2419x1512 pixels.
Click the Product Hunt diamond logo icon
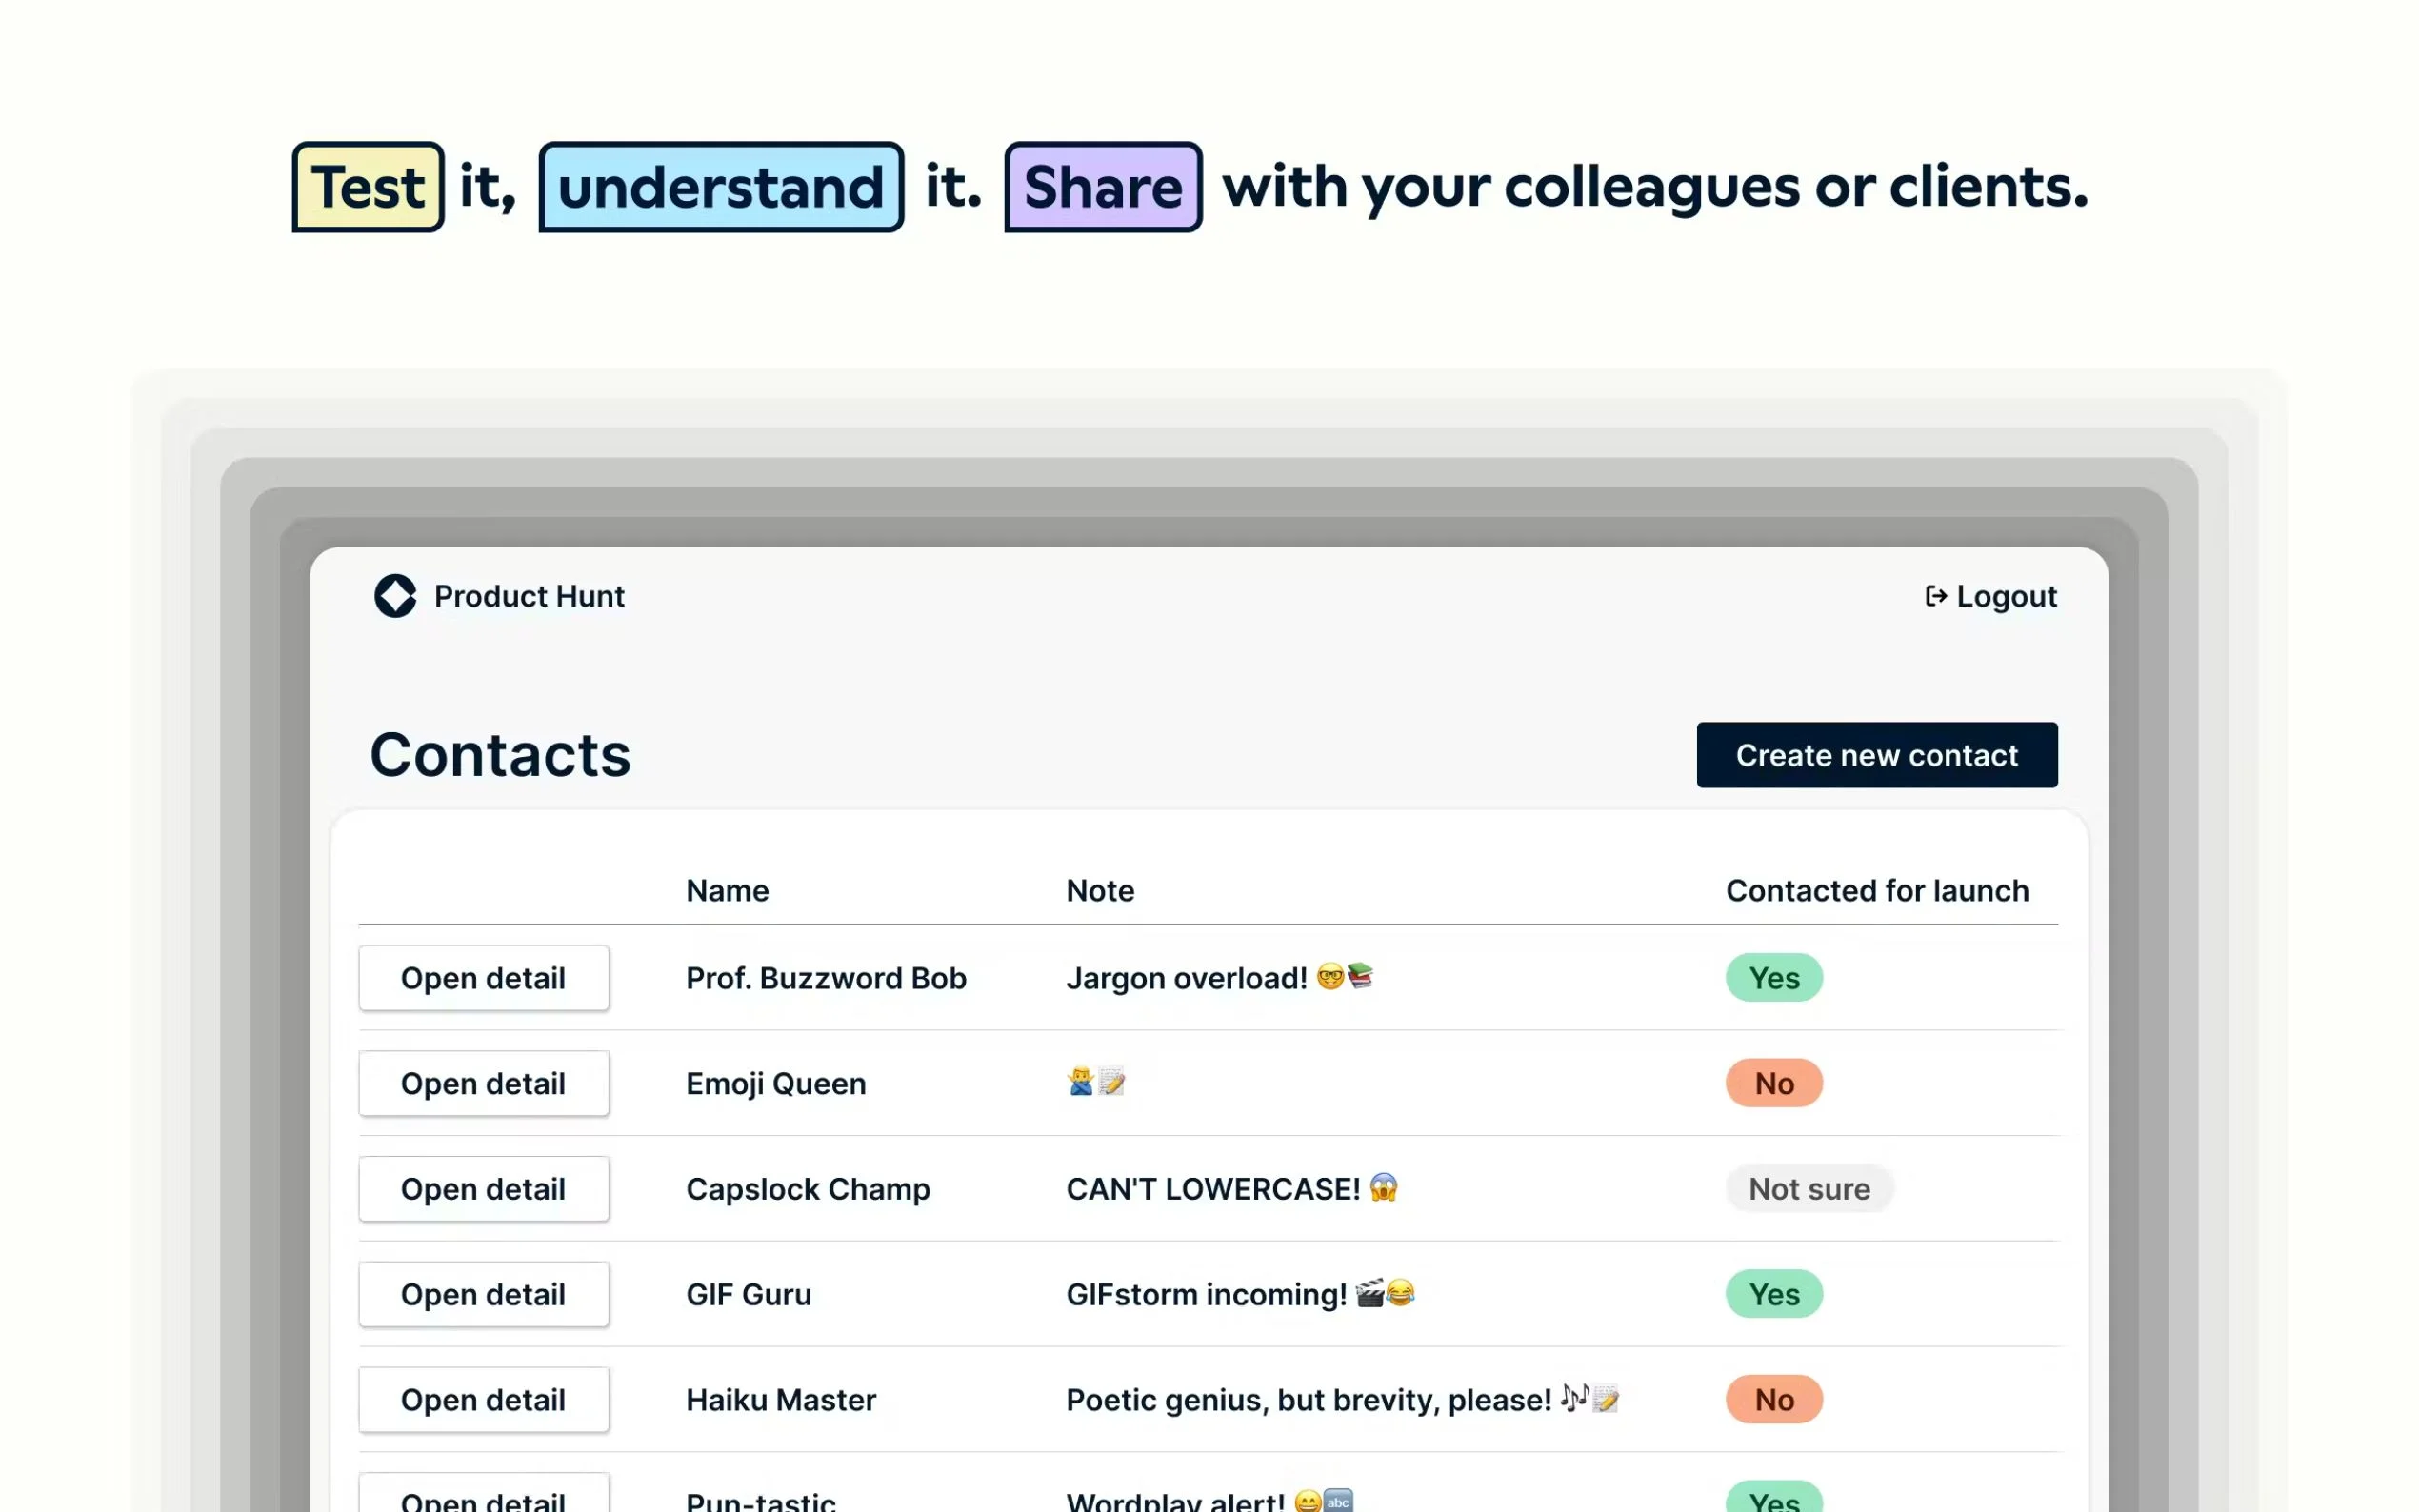coord(395,596)
